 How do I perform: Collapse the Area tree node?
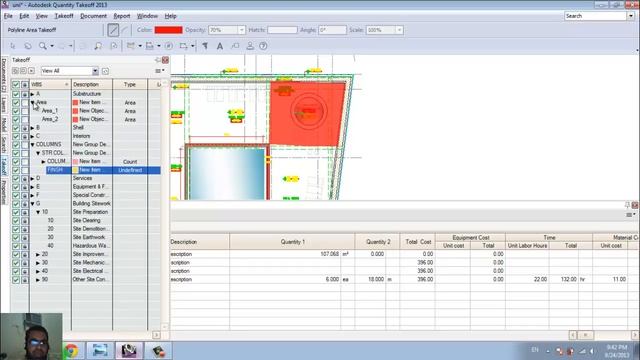pos(33,102)
